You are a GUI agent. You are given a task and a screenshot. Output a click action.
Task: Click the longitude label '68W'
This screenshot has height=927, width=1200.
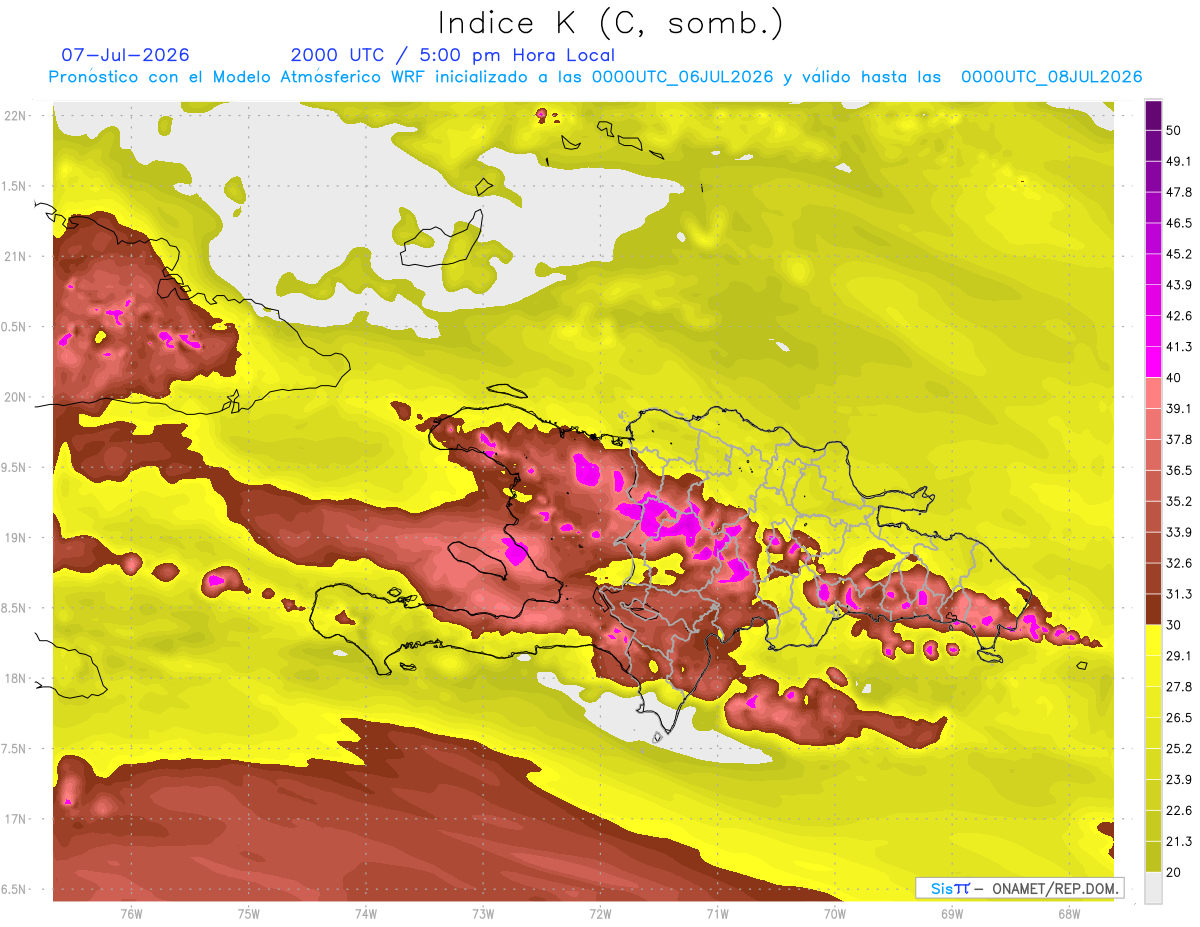tap(1068, 914)
